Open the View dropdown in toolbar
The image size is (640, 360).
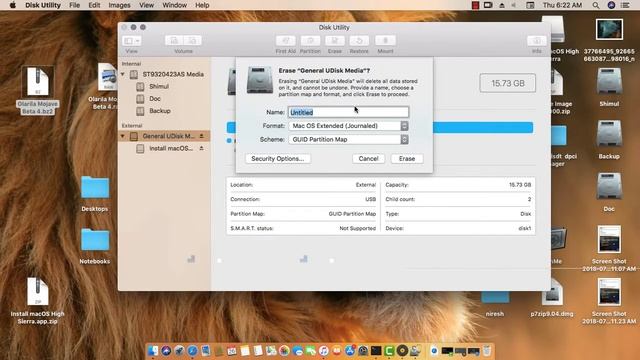(x=131, y=40)
